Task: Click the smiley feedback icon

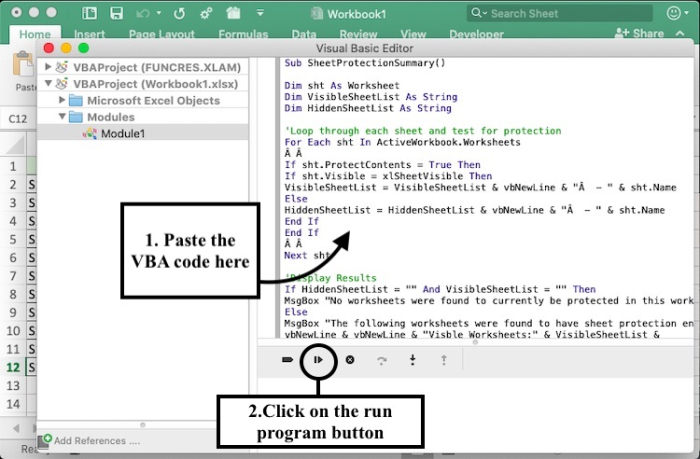Action: 673,13
